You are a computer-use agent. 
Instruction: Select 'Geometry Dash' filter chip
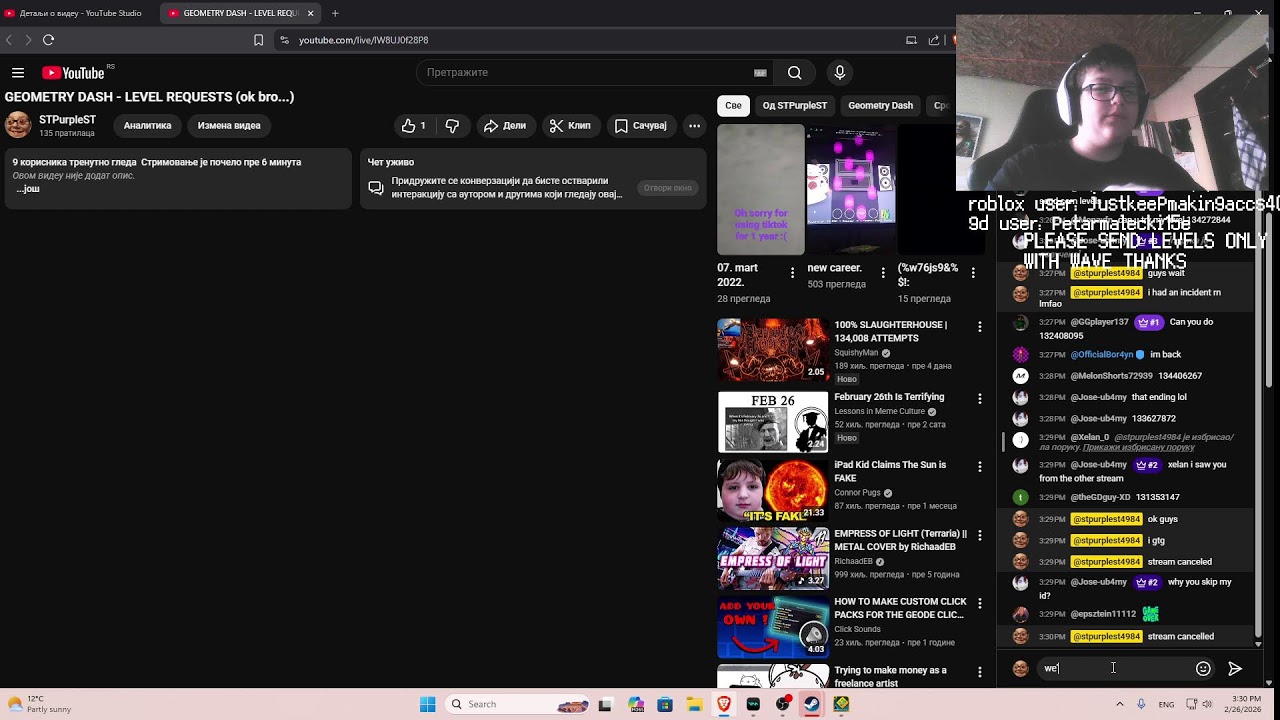880,105
